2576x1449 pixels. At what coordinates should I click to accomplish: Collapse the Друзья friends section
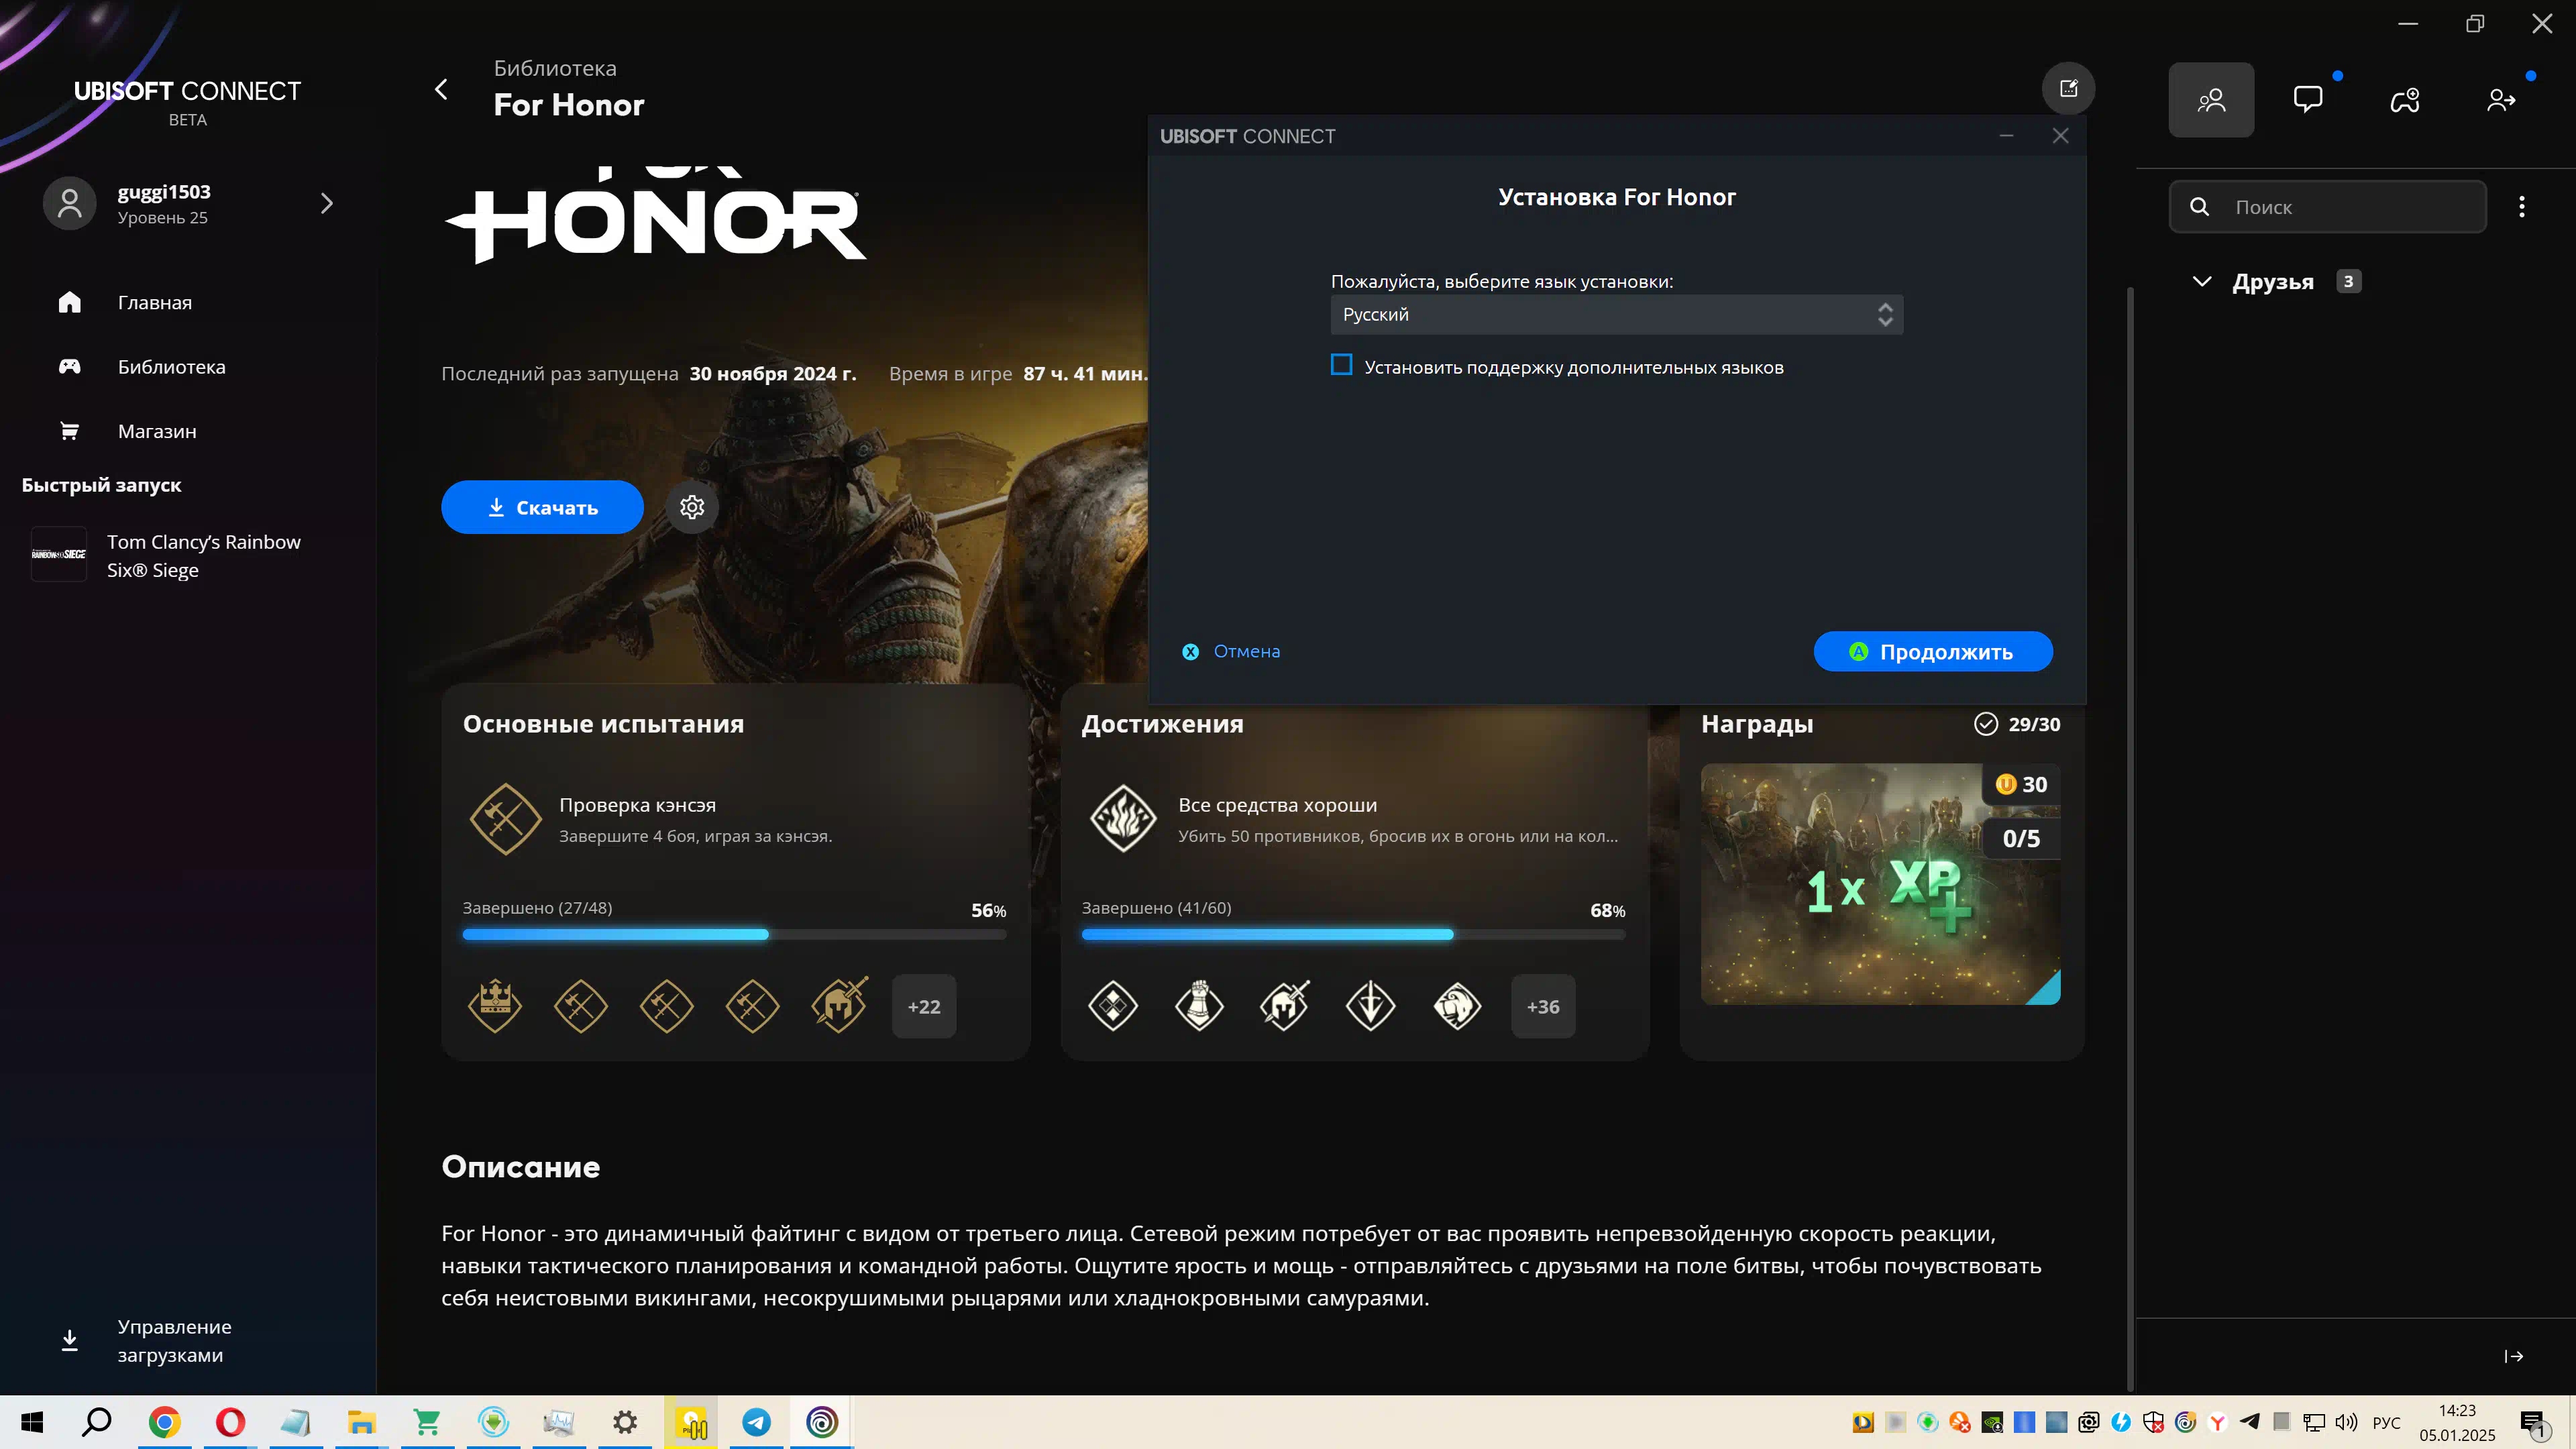(2201, 281)
